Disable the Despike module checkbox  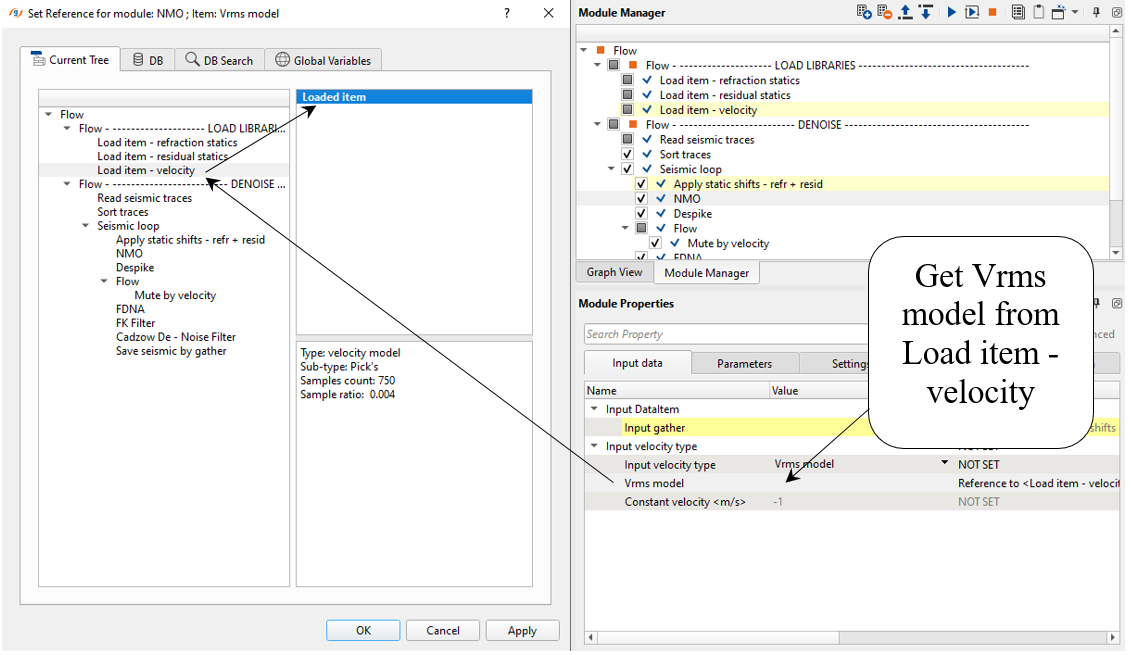point(641,214)
